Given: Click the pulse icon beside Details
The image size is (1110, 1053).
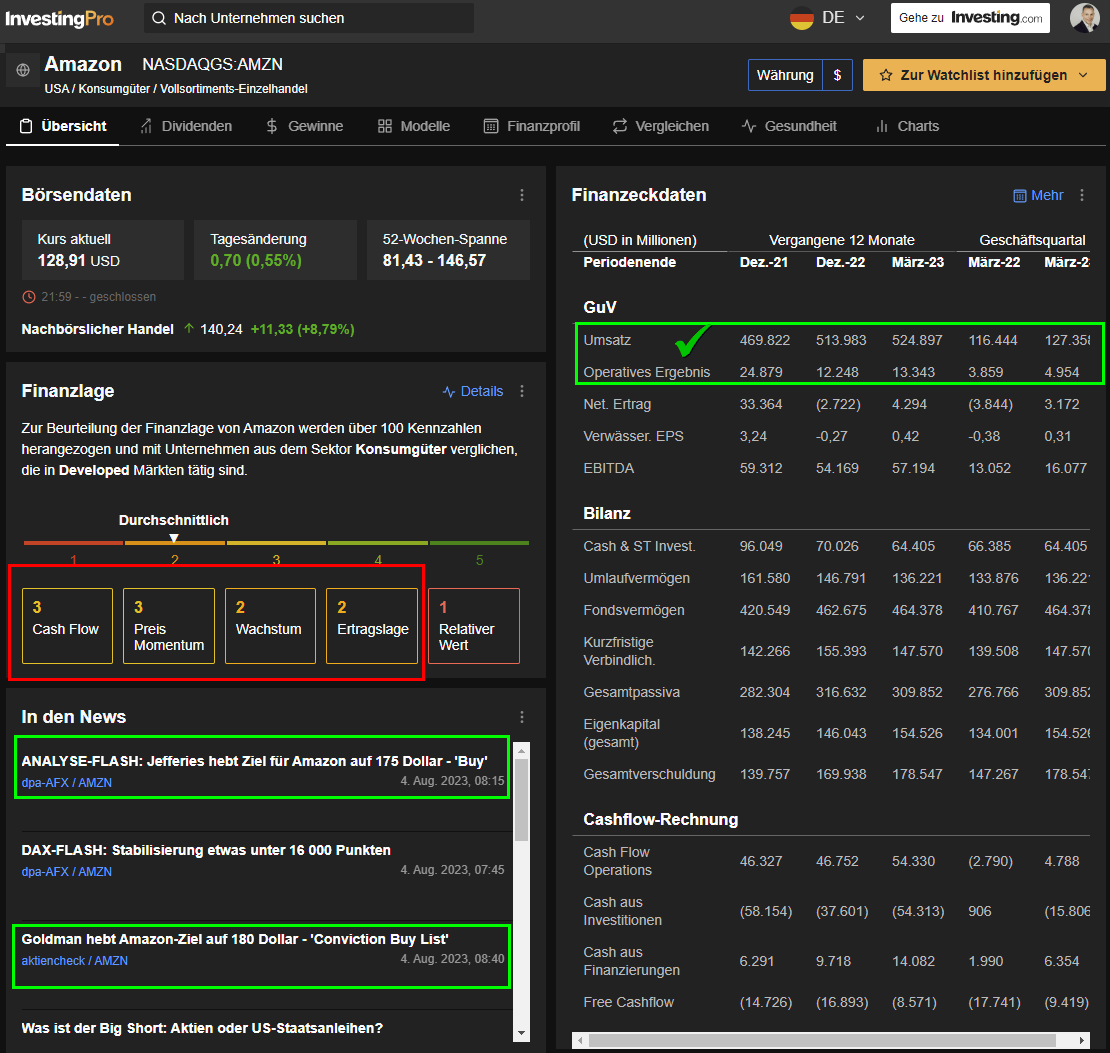Looking at the screenshot, I should pyautogui.click(x=449, y=392).
